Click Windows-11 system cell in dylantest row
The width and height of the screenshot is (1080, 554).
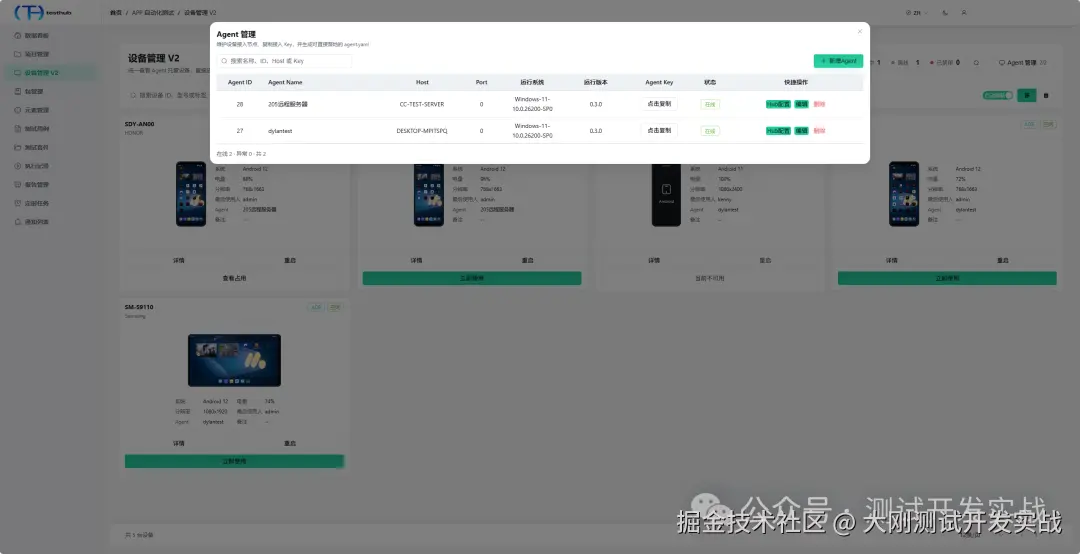(532, 130)
